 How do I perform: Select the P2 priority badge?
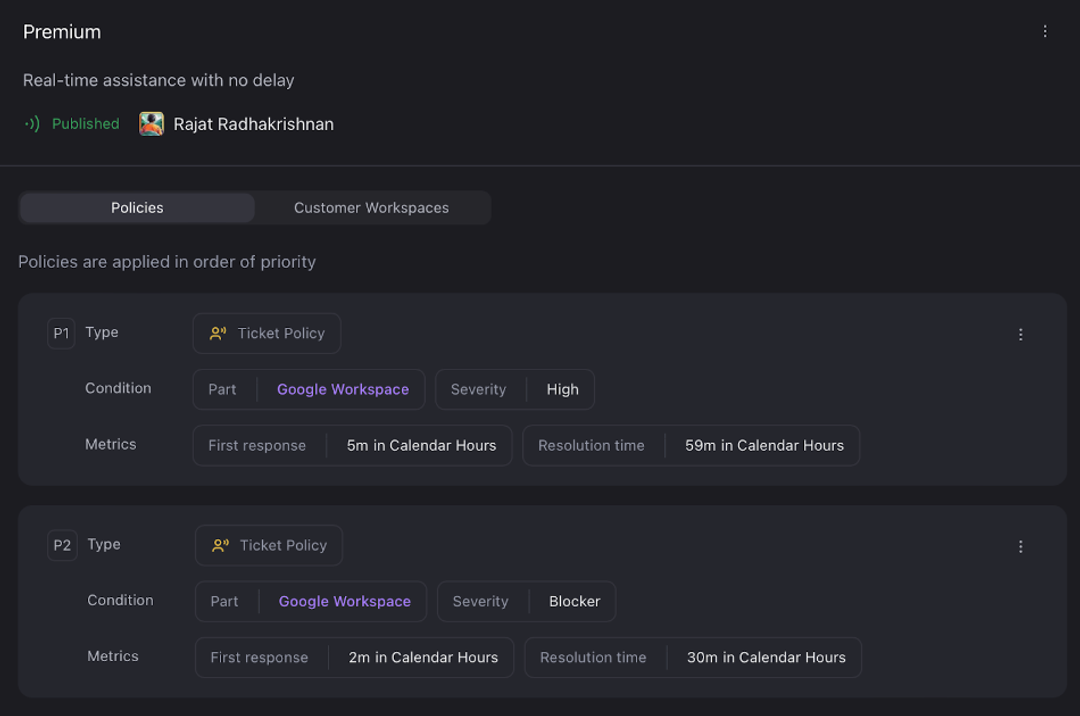click(62, 545)
